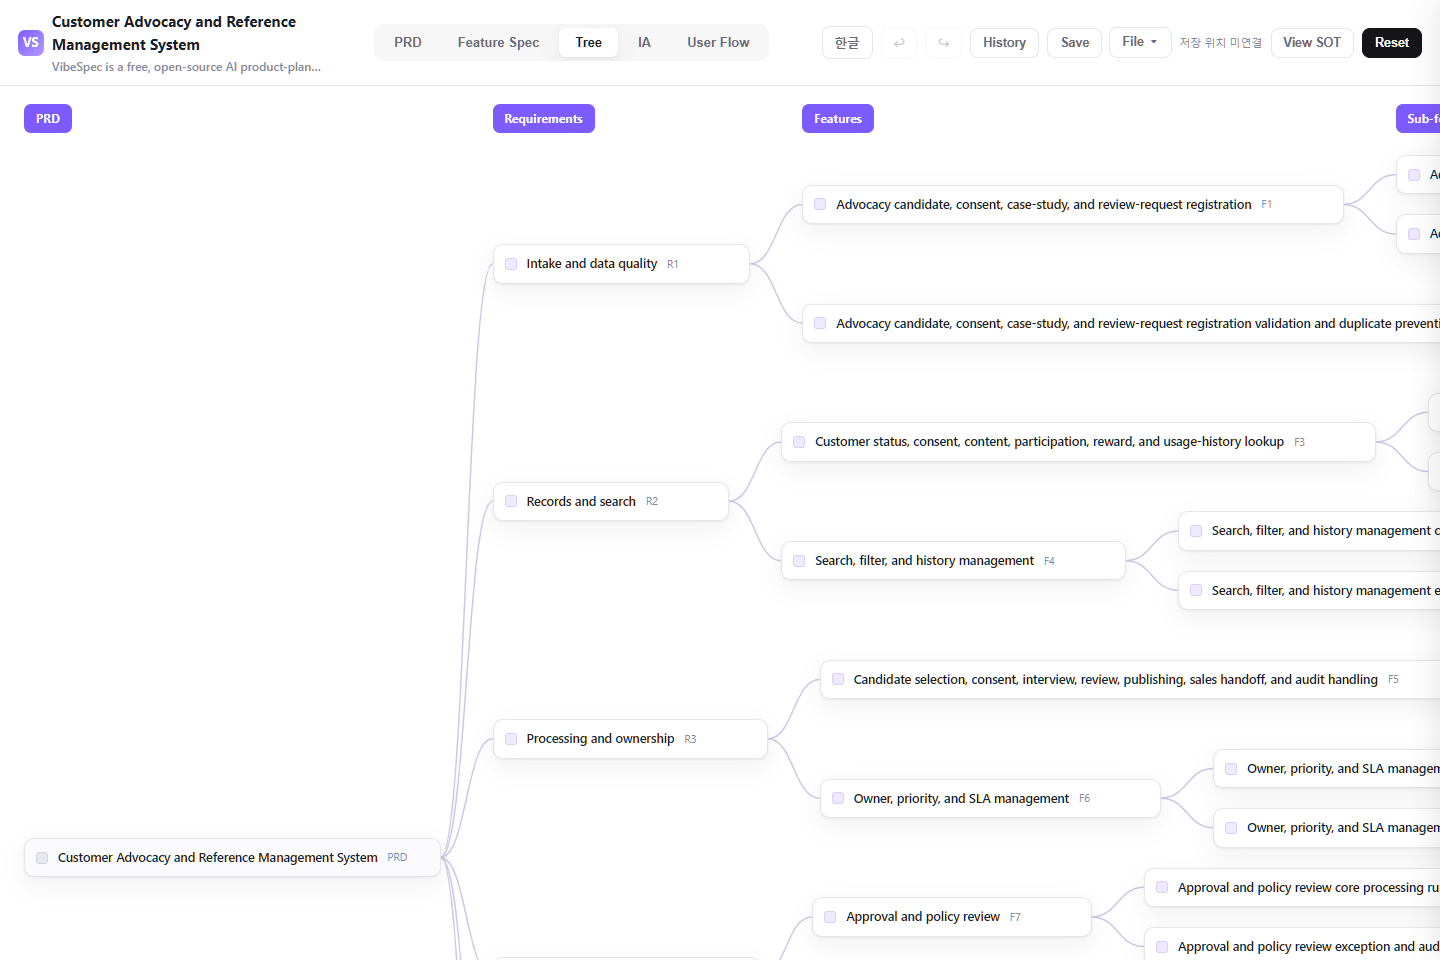Click the VibeSpec description subtitle text
Image resolution: width=1440 pixels, height=960 pixels.
tap(187, 67)
